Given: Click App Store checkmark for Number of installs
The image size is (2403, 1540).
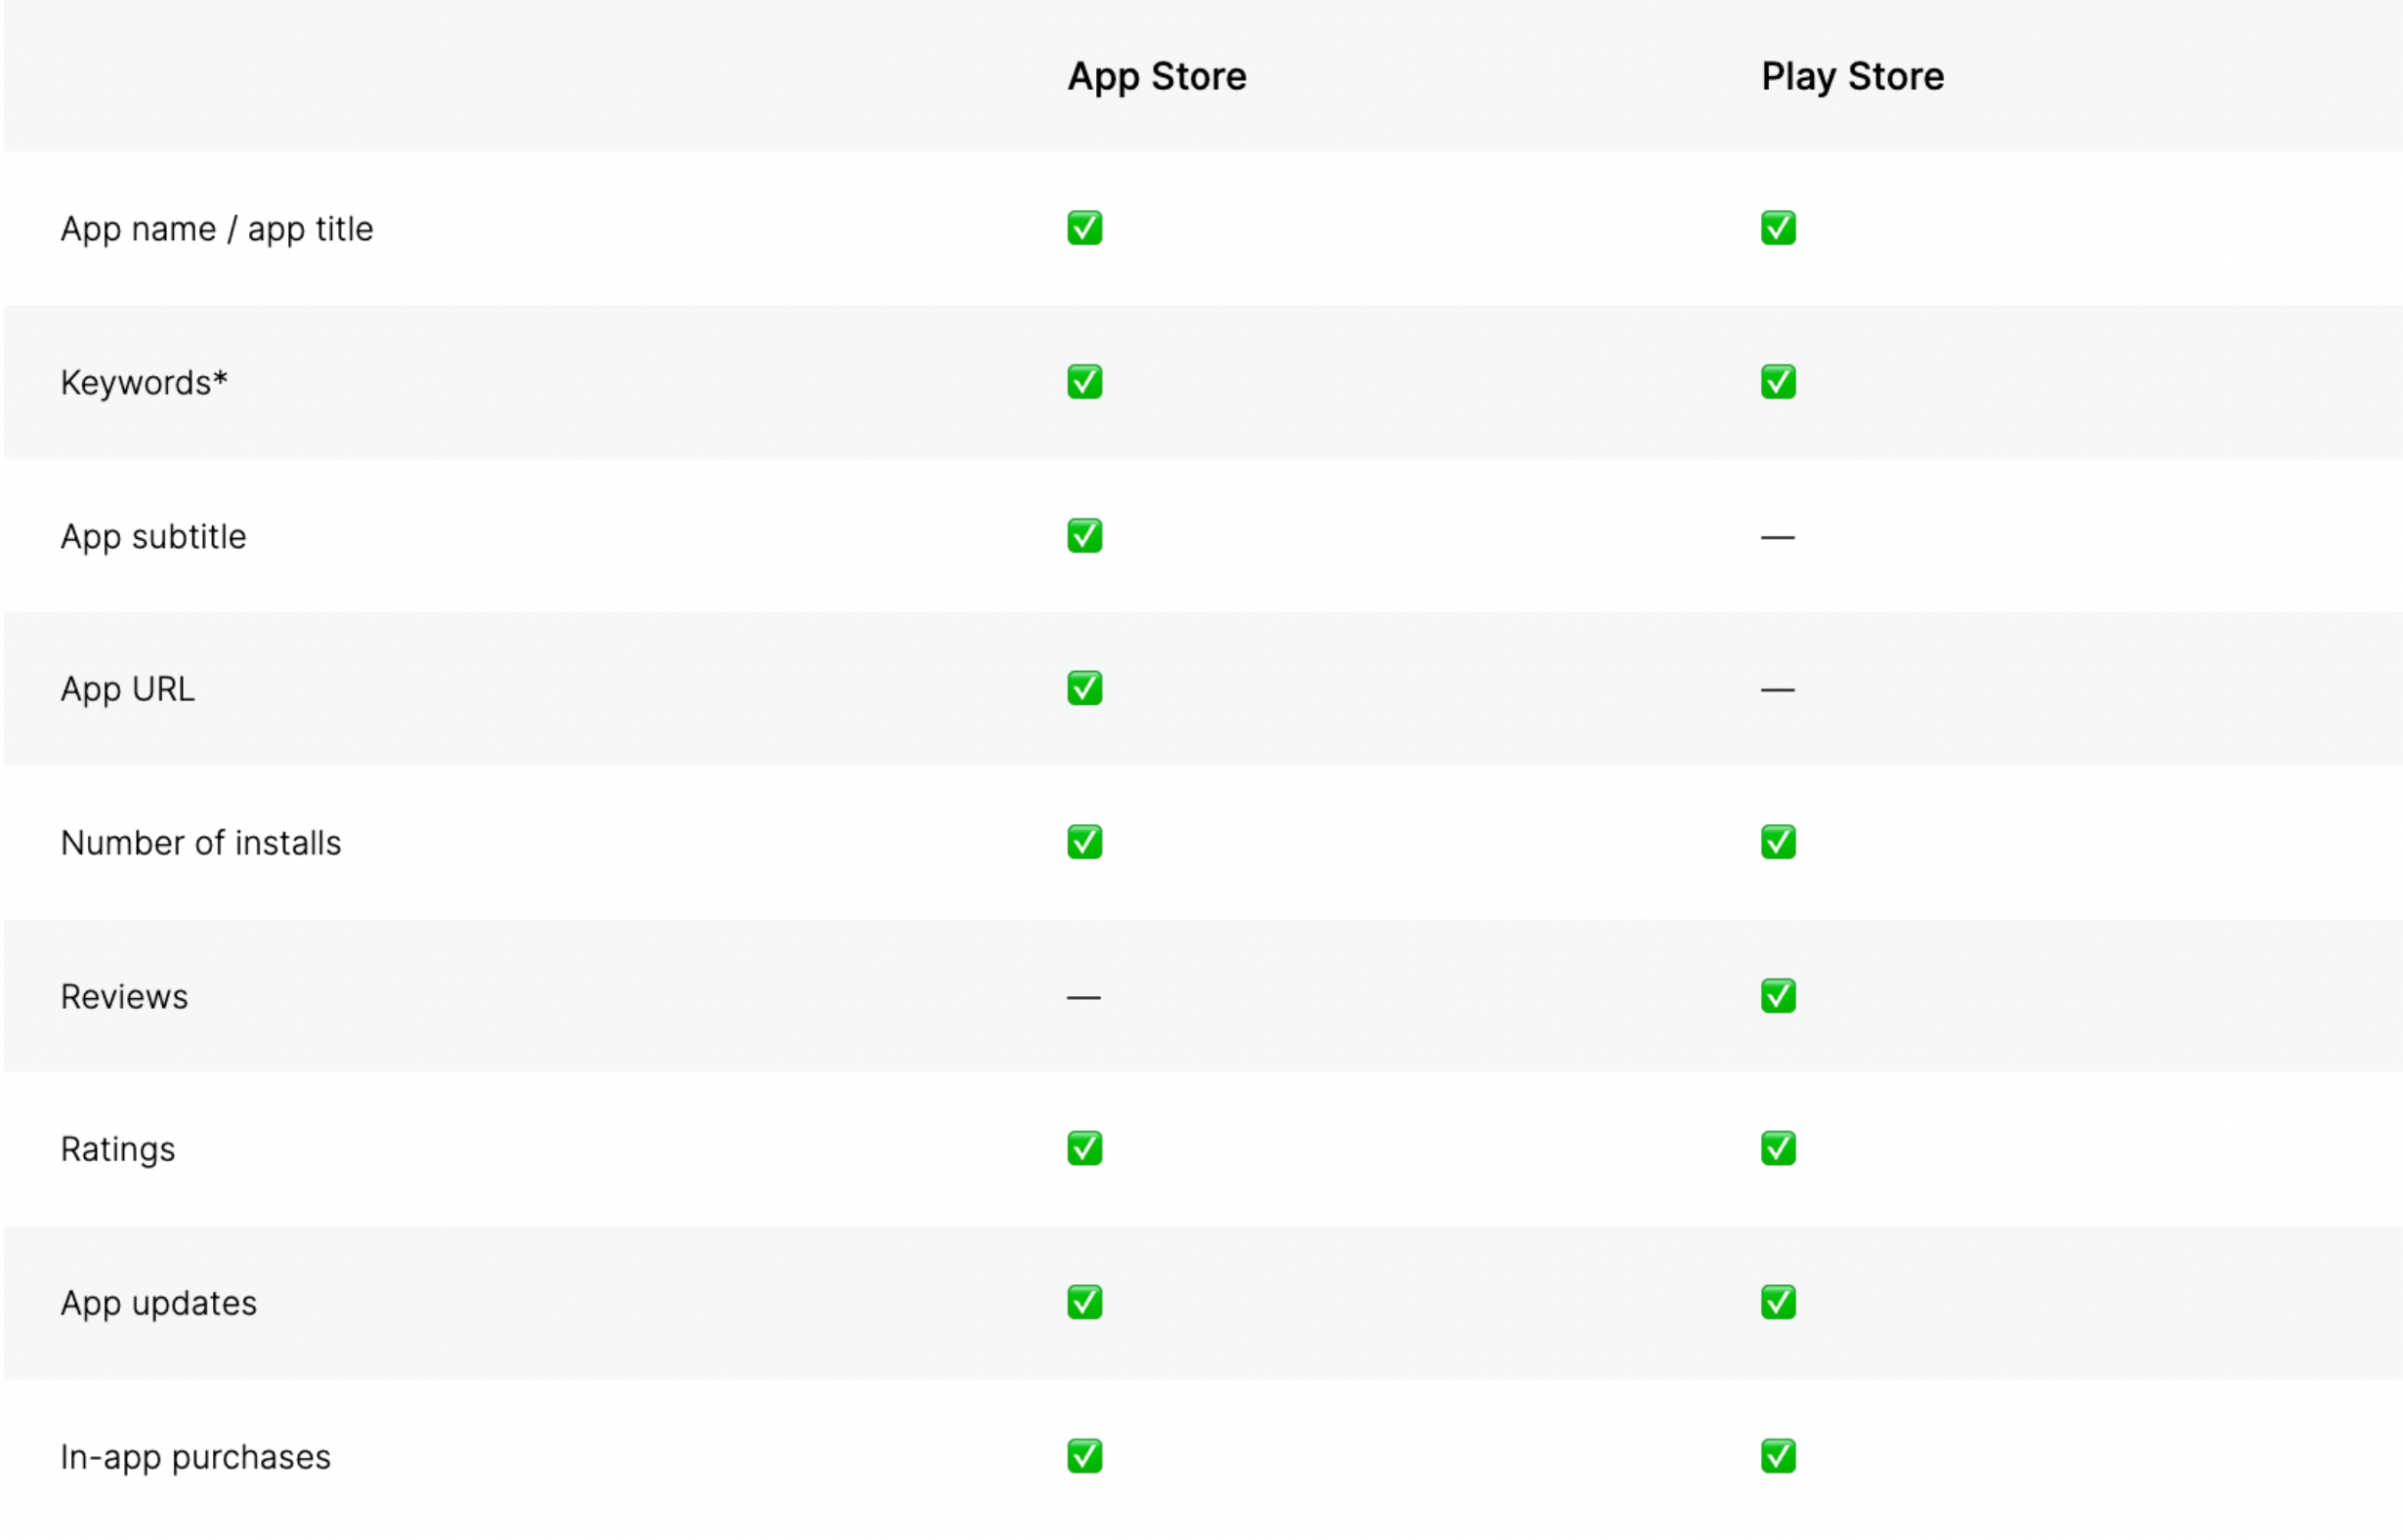Looking at the screenshot, I should pos(1084,842).
